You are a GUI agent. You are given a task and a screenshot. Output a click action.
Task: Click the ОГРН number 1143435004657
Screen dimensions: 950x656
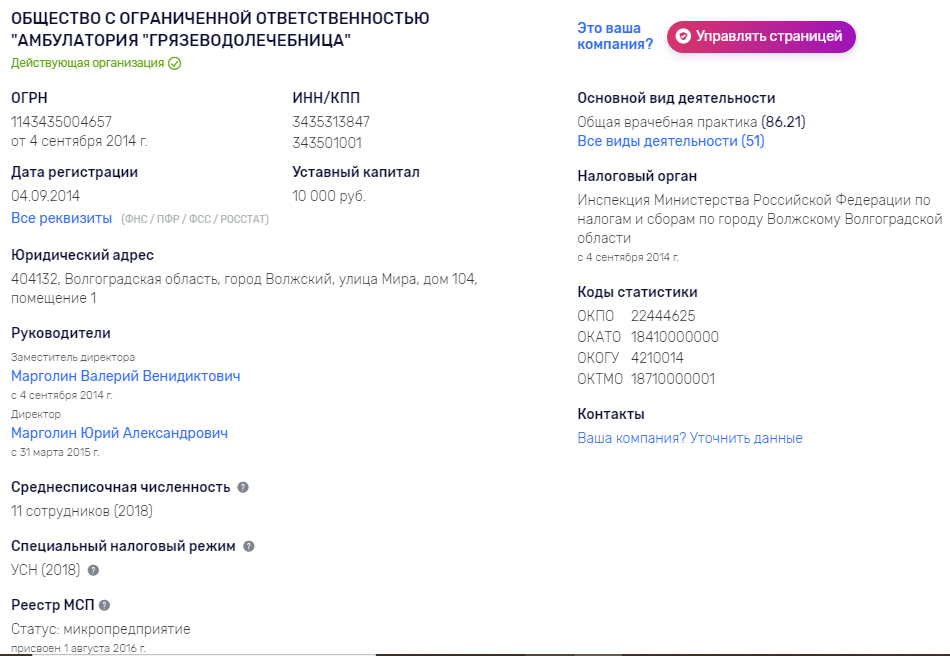61,121
